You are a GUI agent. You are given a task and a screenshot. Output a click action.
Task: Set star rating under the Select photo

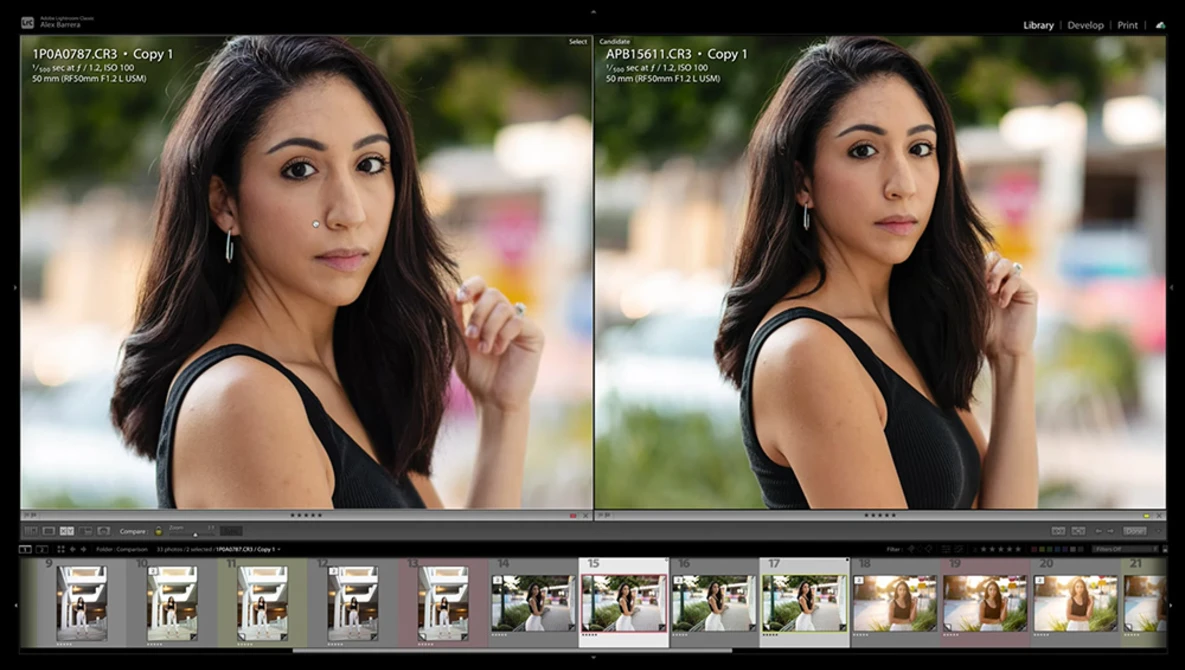point(306,515)
